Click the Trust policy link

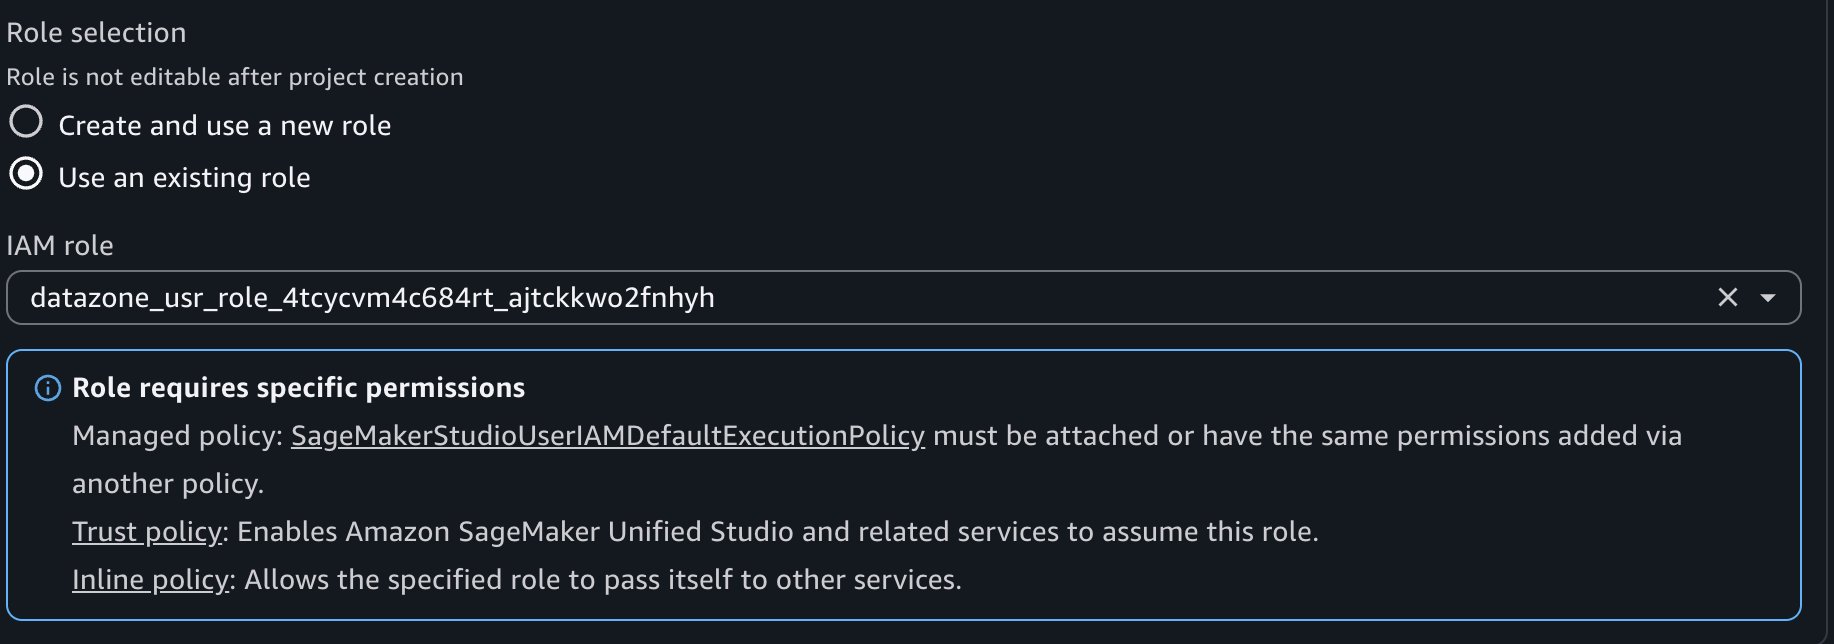tap(145, 532)
